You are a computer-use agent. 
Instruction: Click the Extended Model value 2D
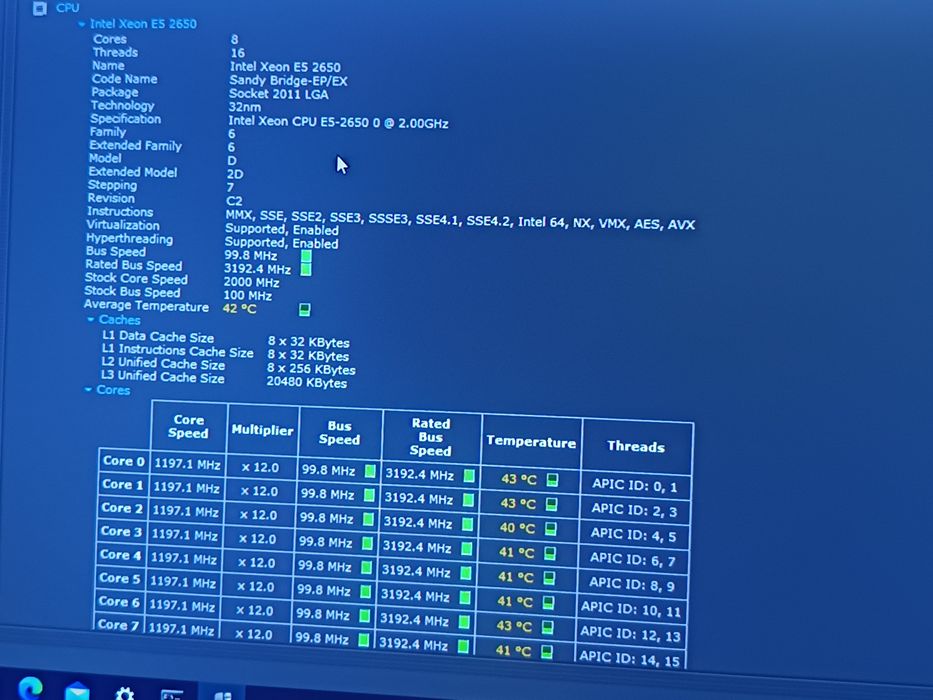point(235,174)
